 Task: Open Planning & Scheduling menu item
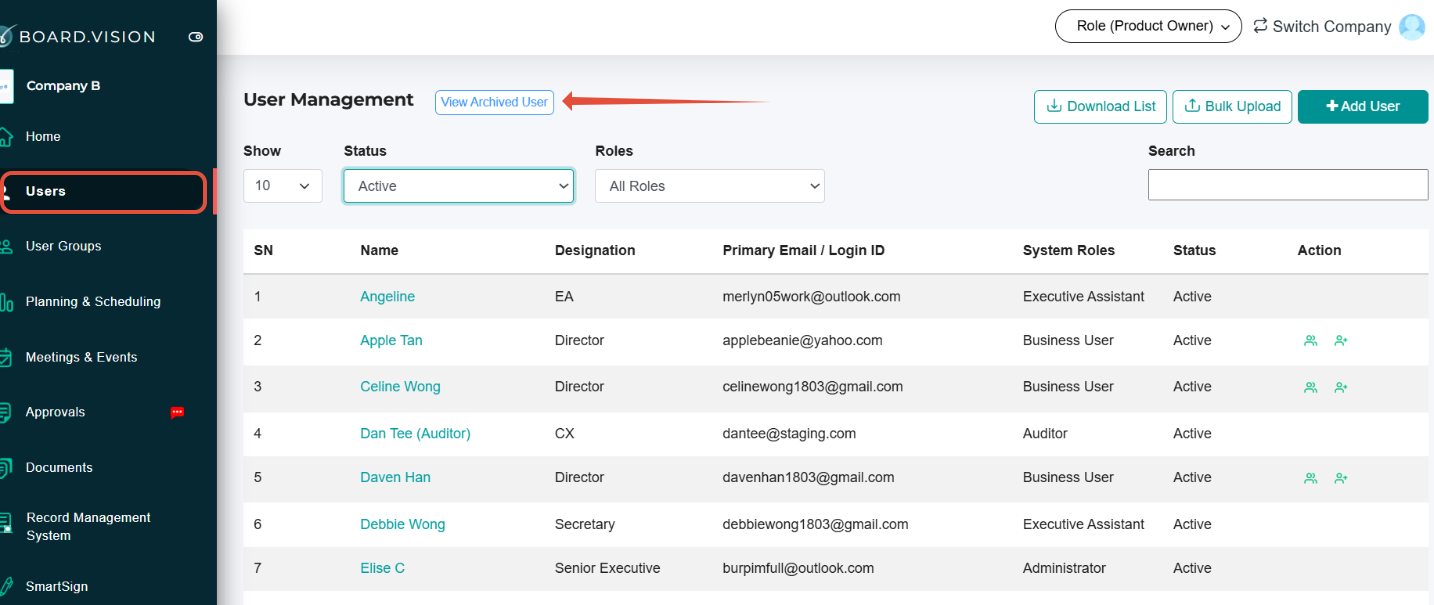pyautogui.click(x=93, y=302)
